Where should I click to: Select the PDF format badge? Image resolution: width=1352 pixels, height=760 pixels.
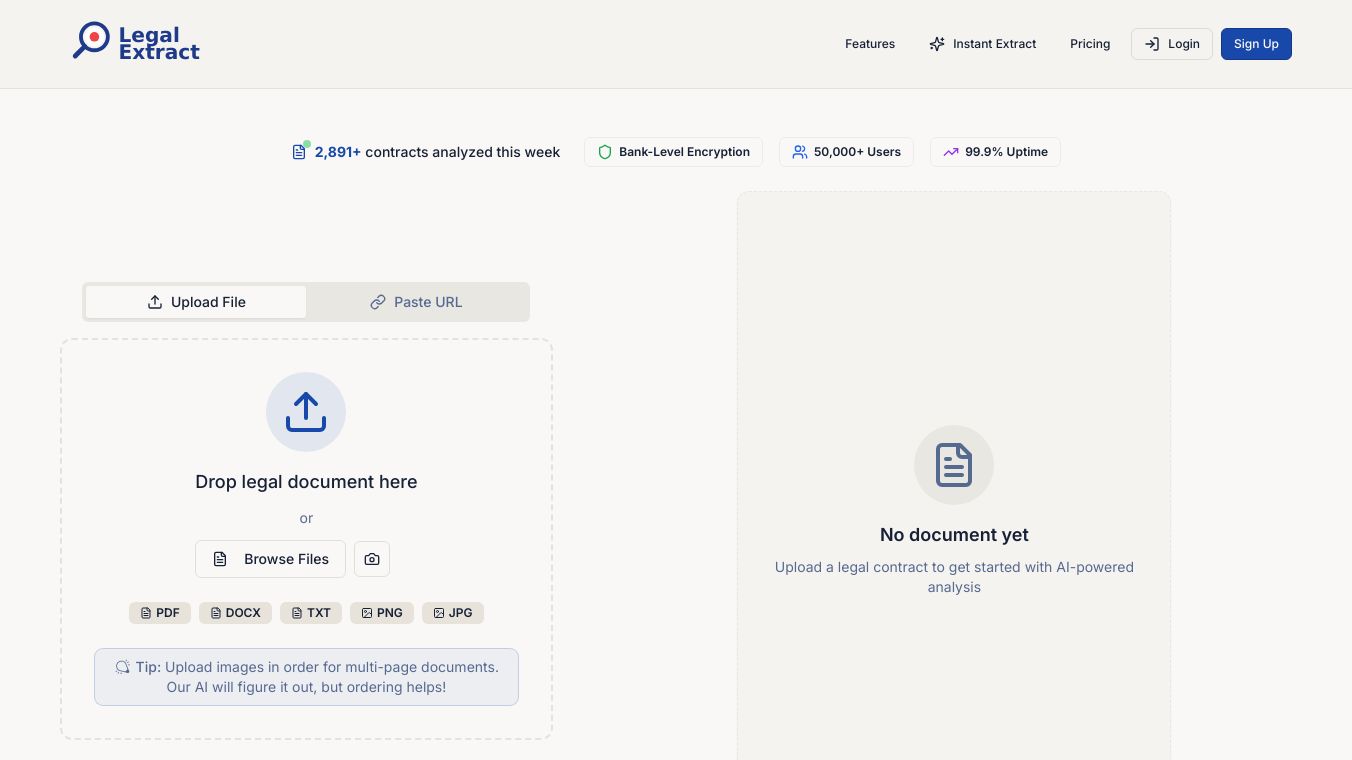[160, 613]
